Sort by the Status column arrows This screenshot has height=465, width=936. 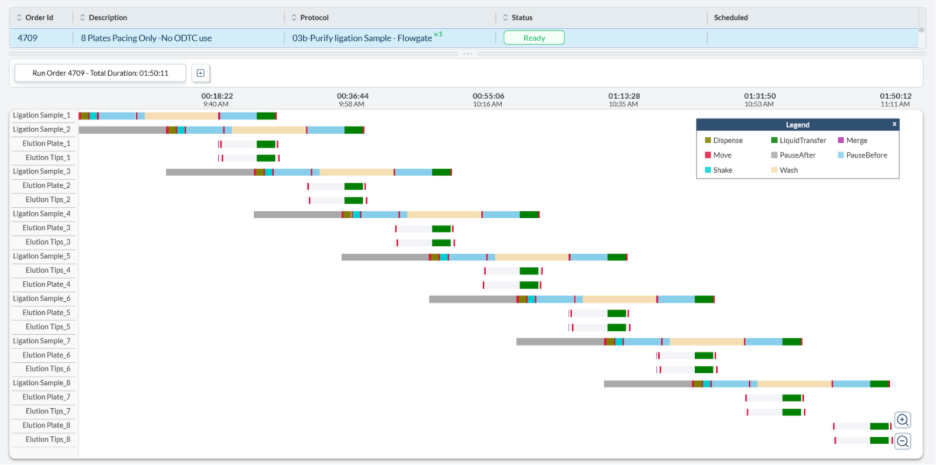click(x=503, y=17)
